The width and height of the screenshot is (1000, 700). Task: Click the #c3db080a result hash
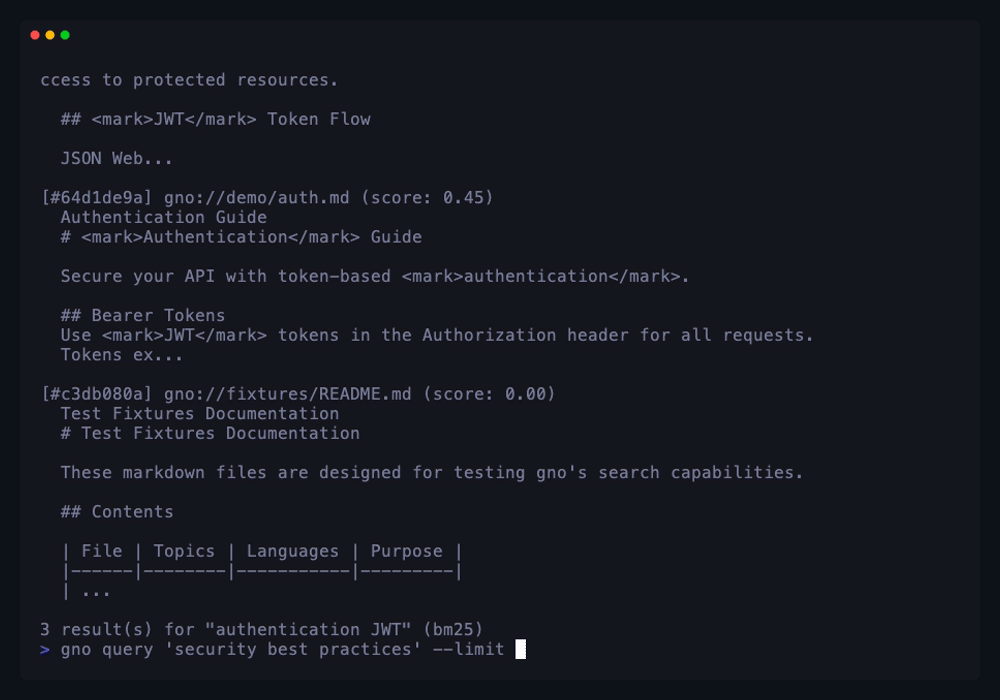(x=97, y=394)
